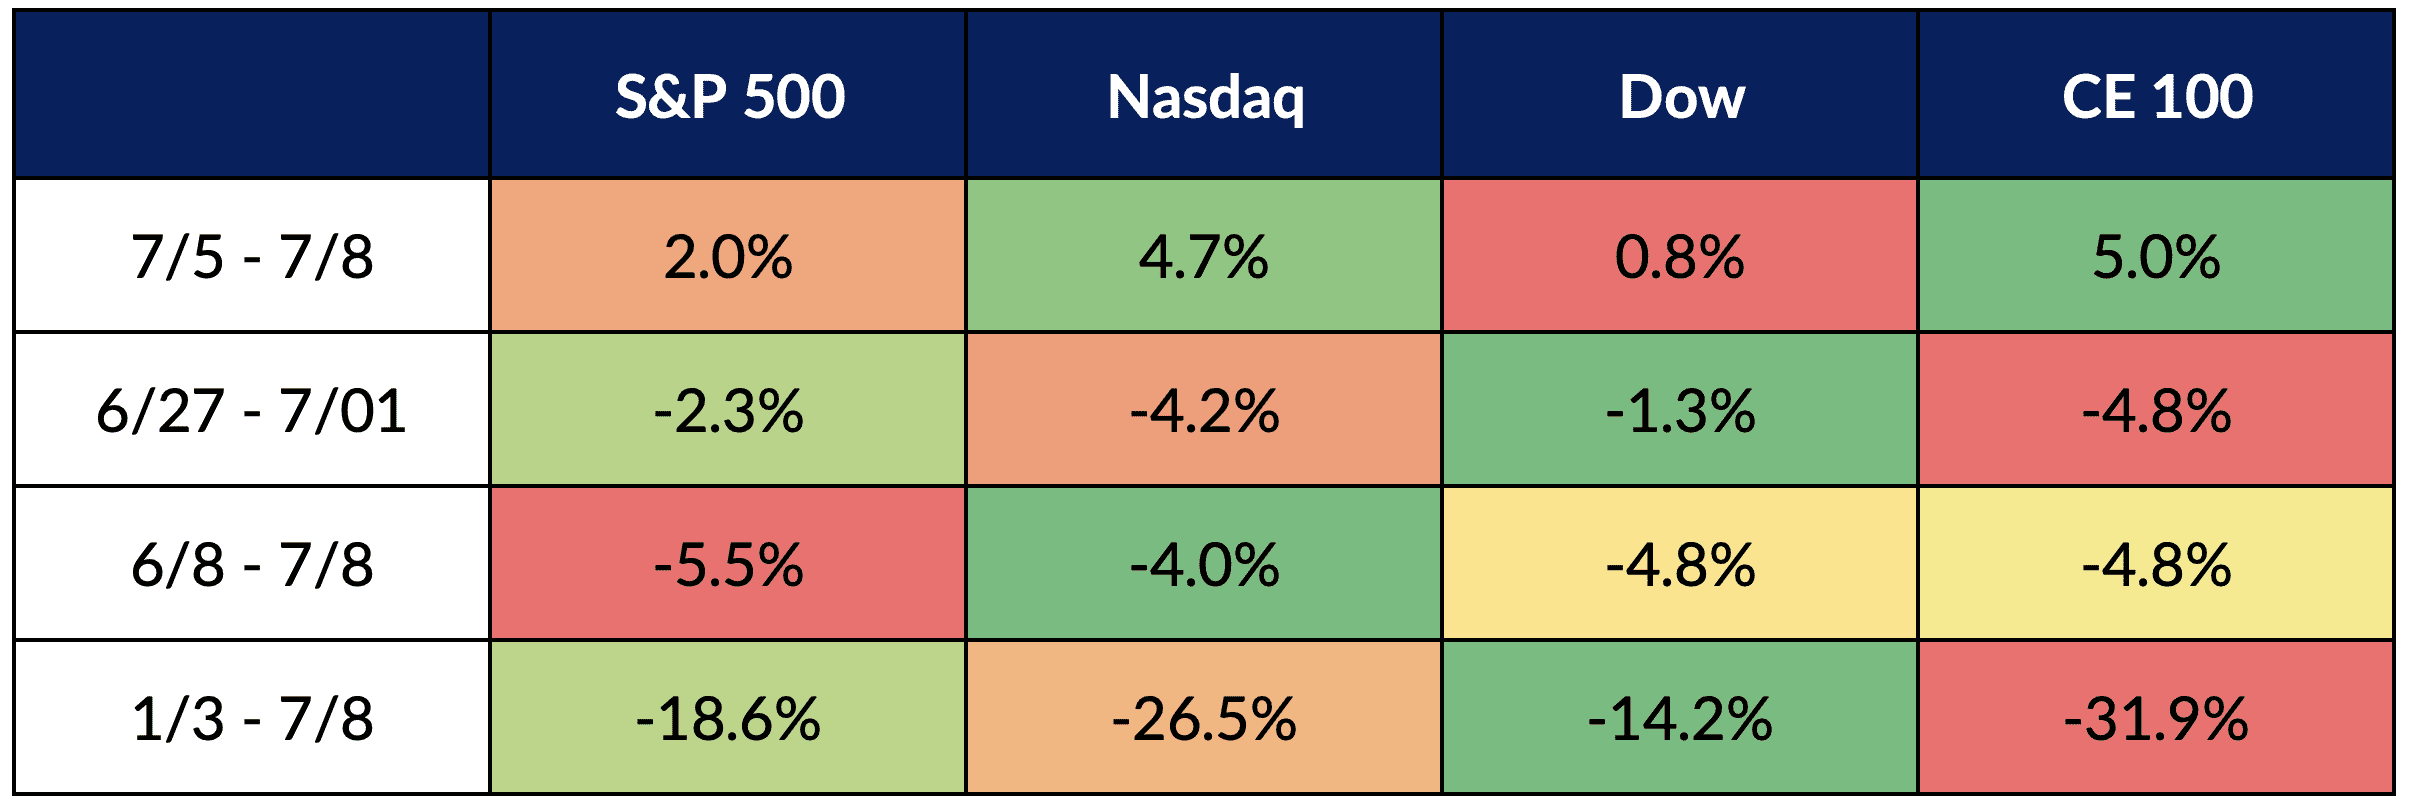Click the S&P 500 cell showing 2.0%
Viewport: 2410px width, 810px height.
click(728, 256)
